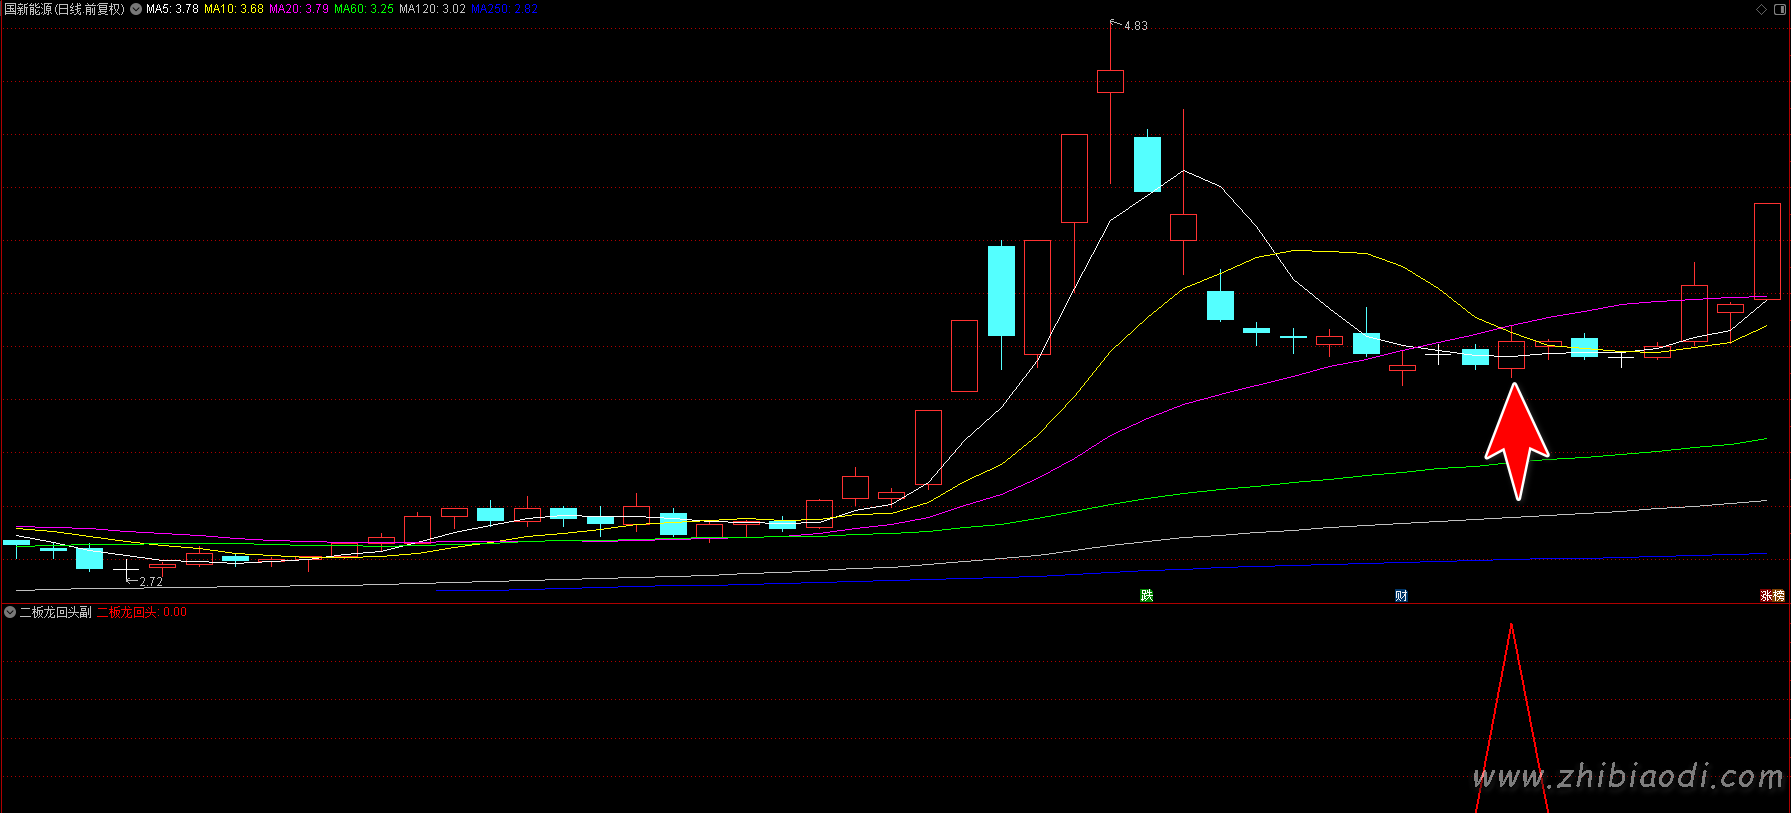Click the blue MA250 label

(x=504, y=9)
